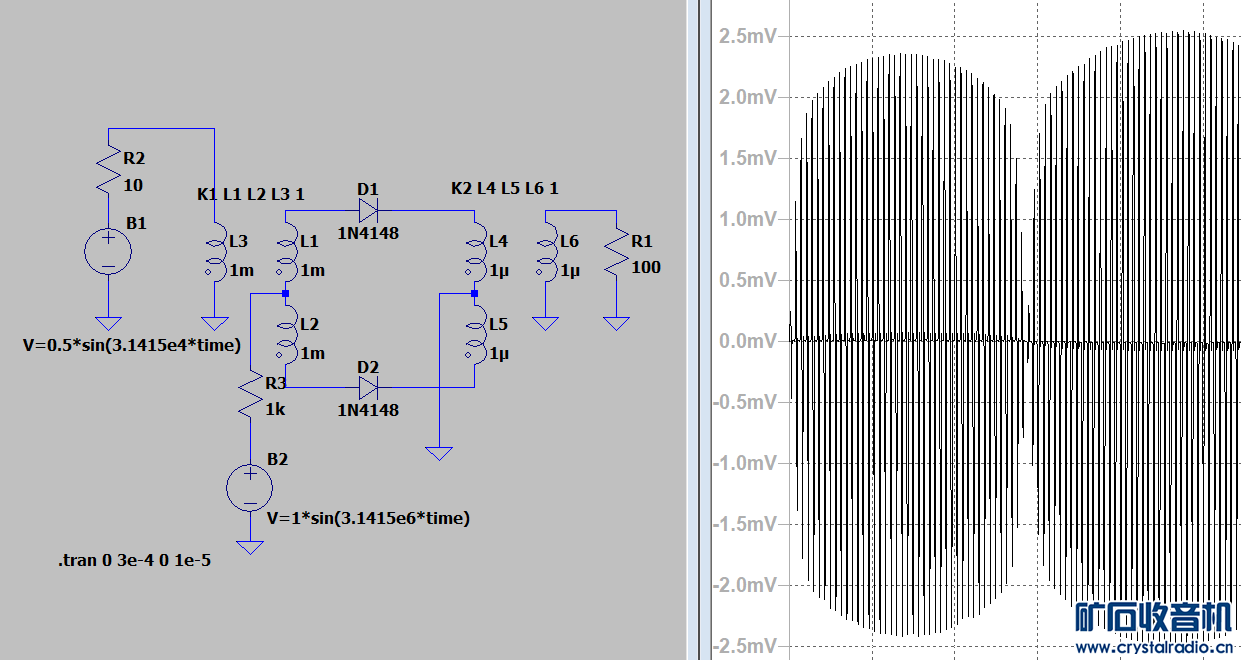
Task: Select voltage source B2 symbol
Action: coord(249,488)
